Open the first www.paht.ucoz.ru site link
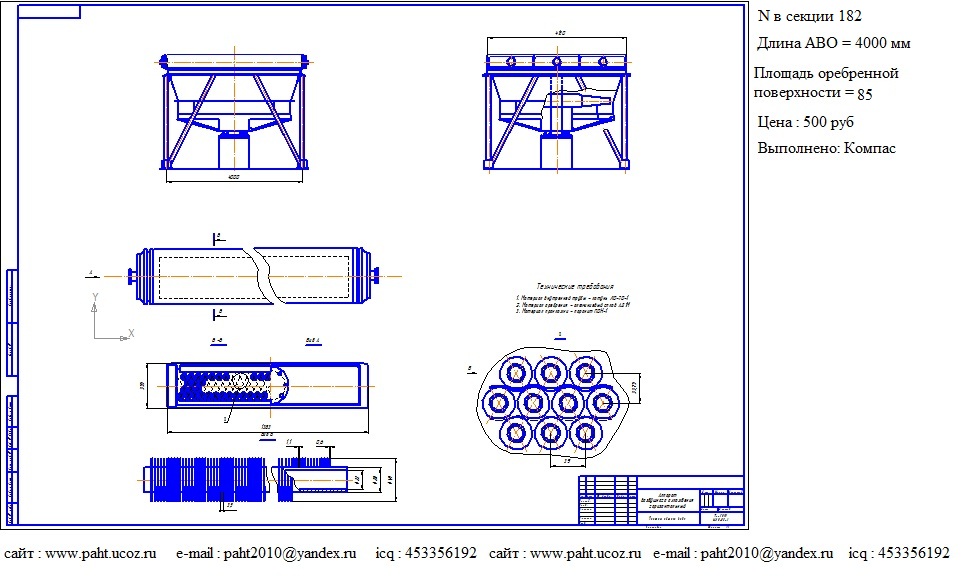The height and width of the screenshot is (581, 965). tap(100, 553)
